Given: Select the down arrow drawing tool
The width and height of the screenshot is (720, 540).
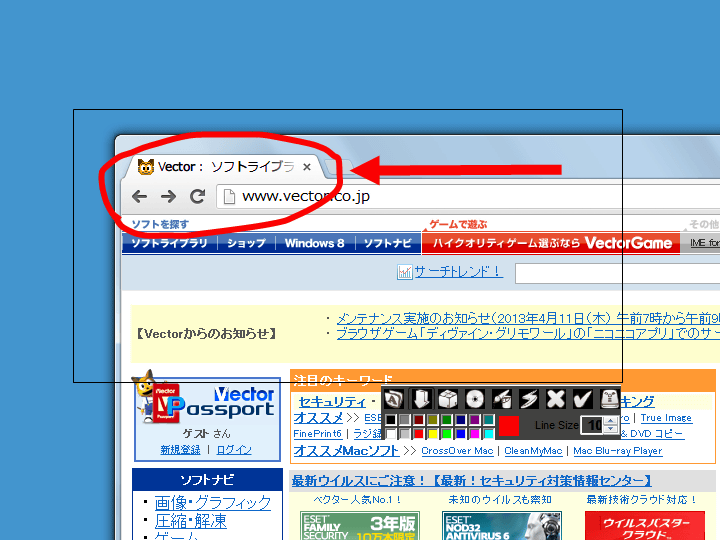Looking at the screenshot, I should [x=421, y=399].
